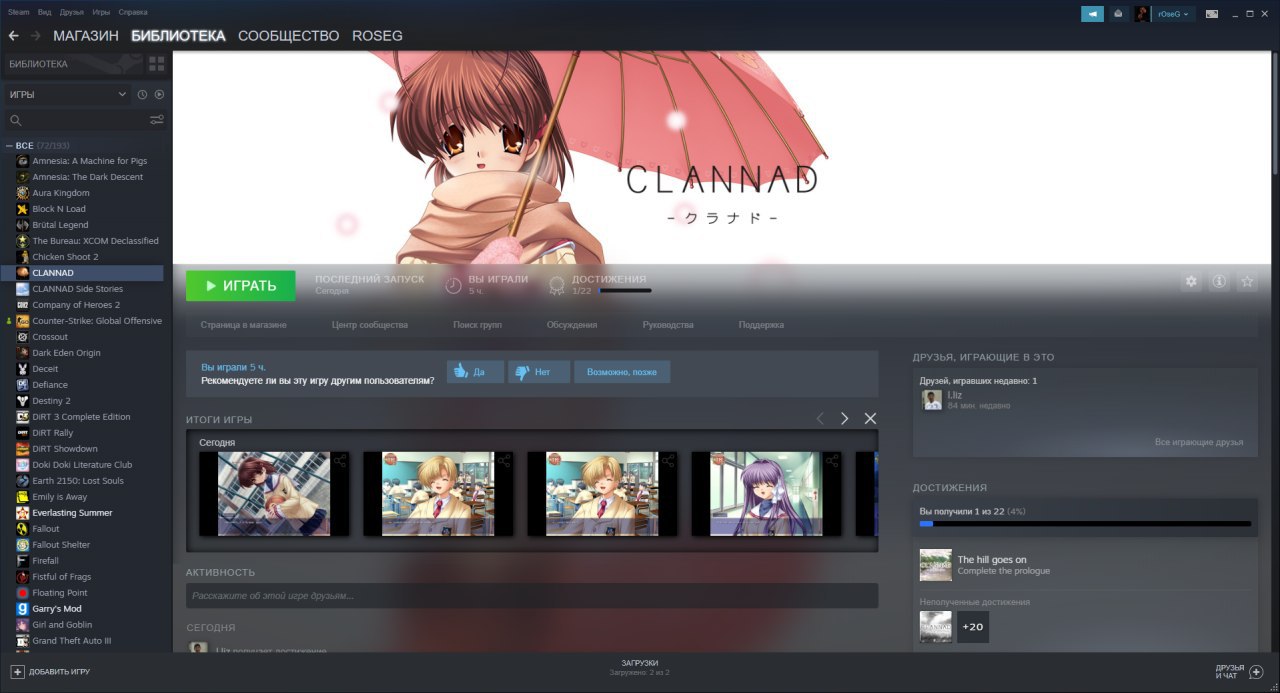
Task: Choose Возможно, позже option
Action: coord(622,372)
